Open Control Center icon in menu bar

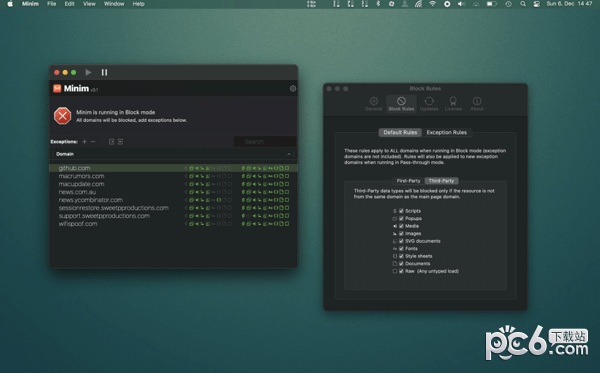536,4
